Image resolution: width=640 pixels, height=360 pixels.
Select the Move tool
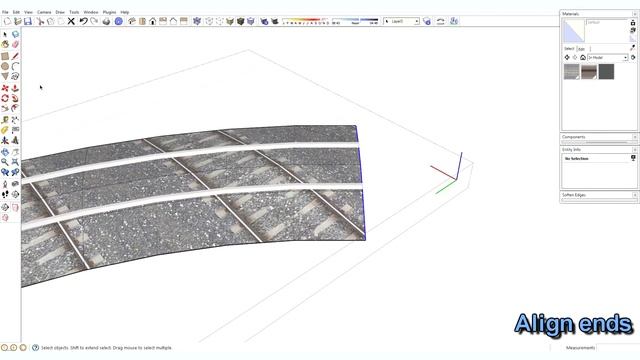pos(5,88)
